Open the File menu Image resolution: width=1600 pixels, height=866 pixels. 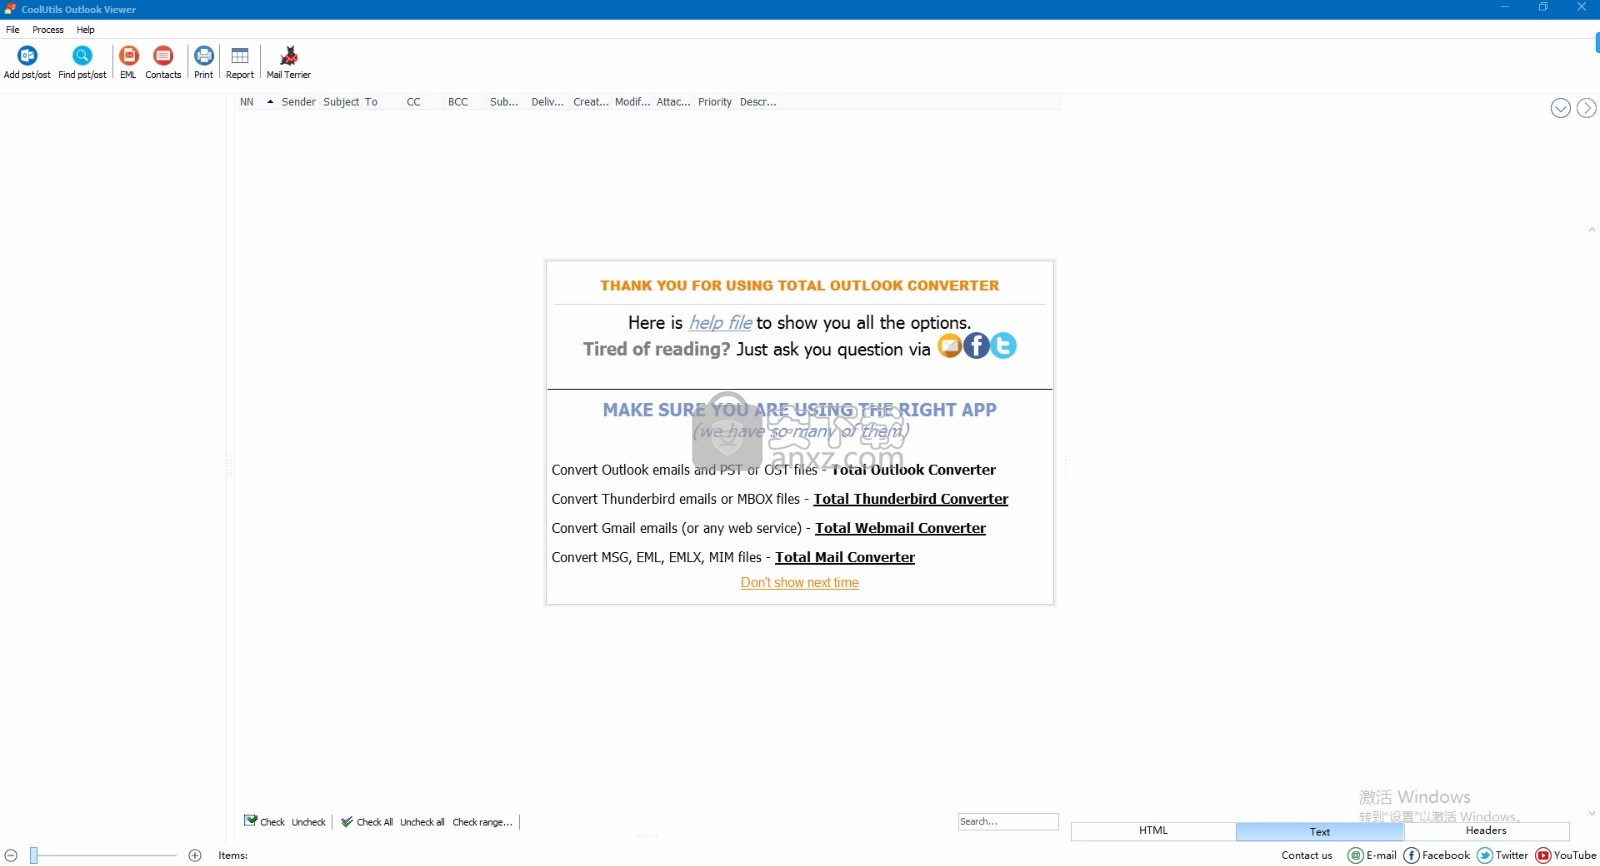(13, 30)
